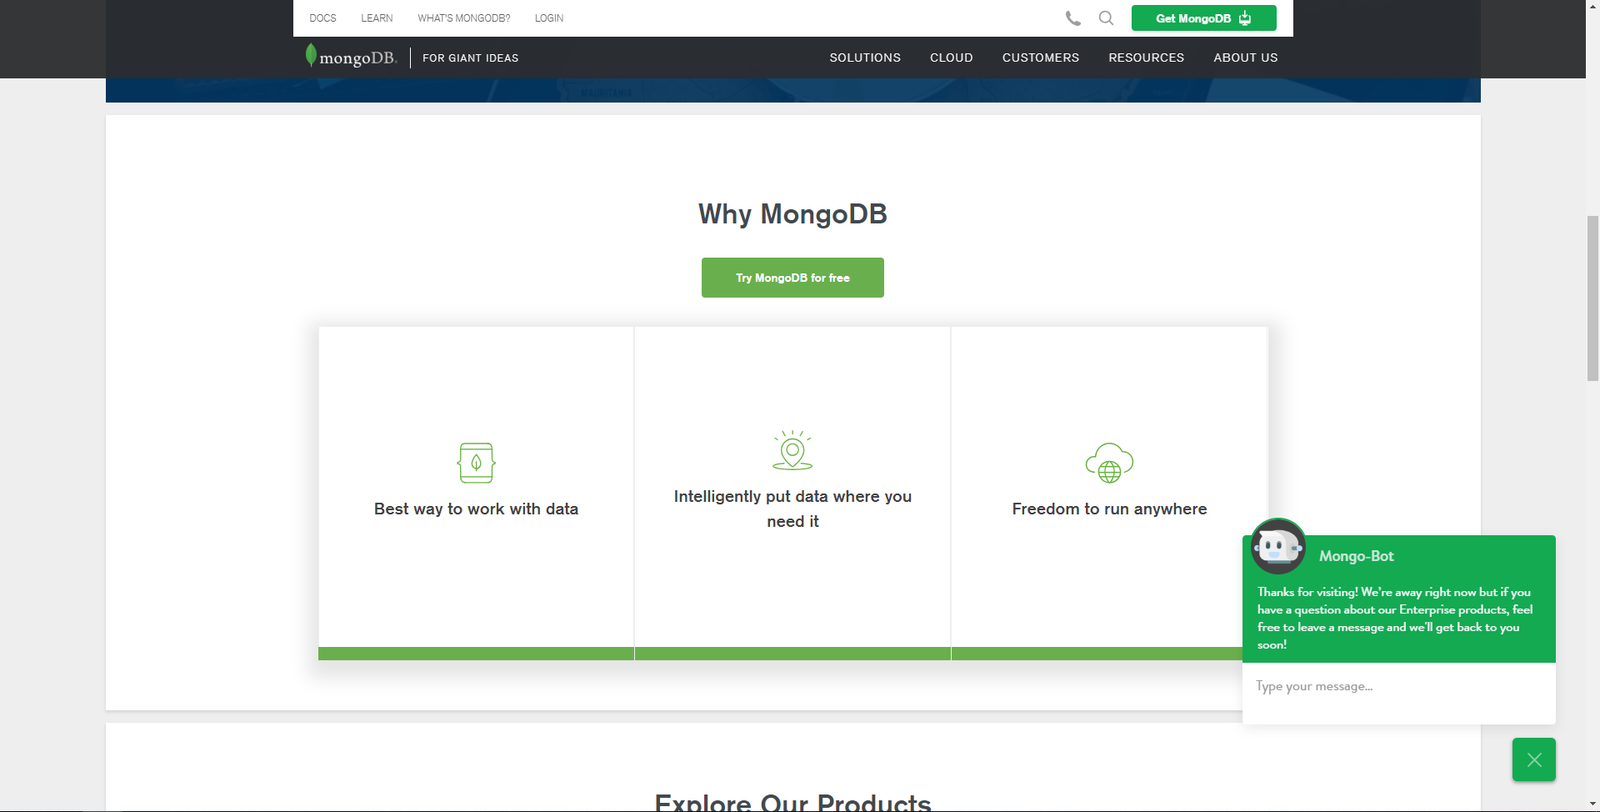Click the Mongo-Bot chat title

1356,556
